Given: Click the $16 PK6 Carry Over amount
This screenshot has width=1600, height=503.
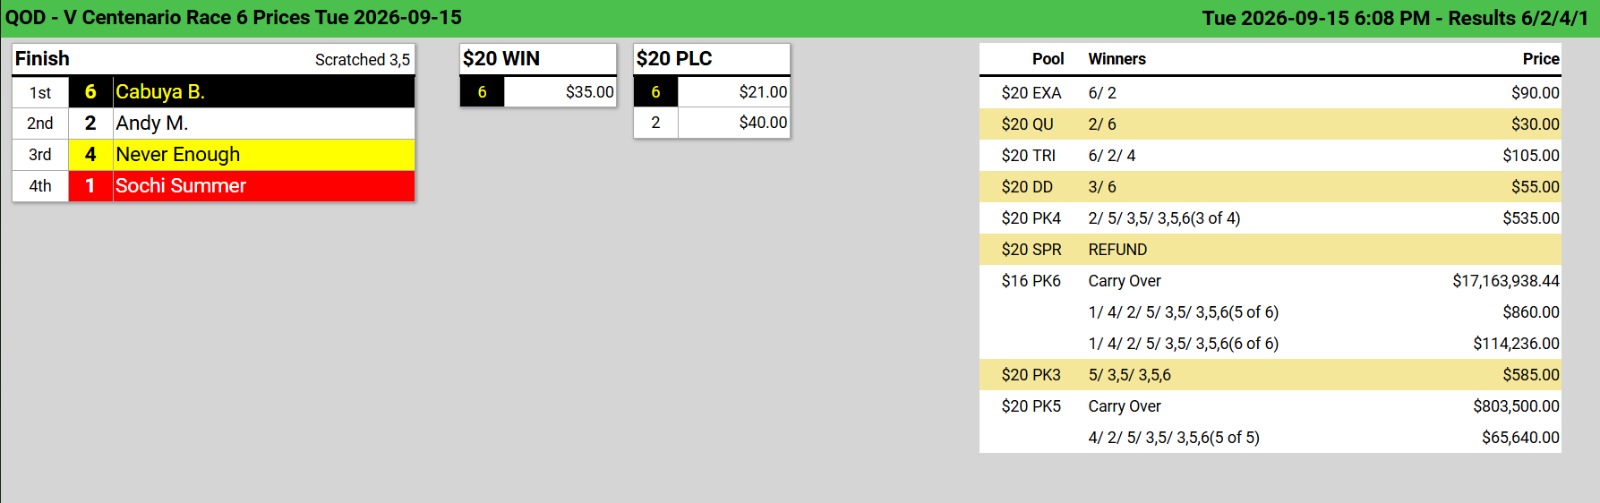Looking at the screenshot, I should pos(1506,281).
